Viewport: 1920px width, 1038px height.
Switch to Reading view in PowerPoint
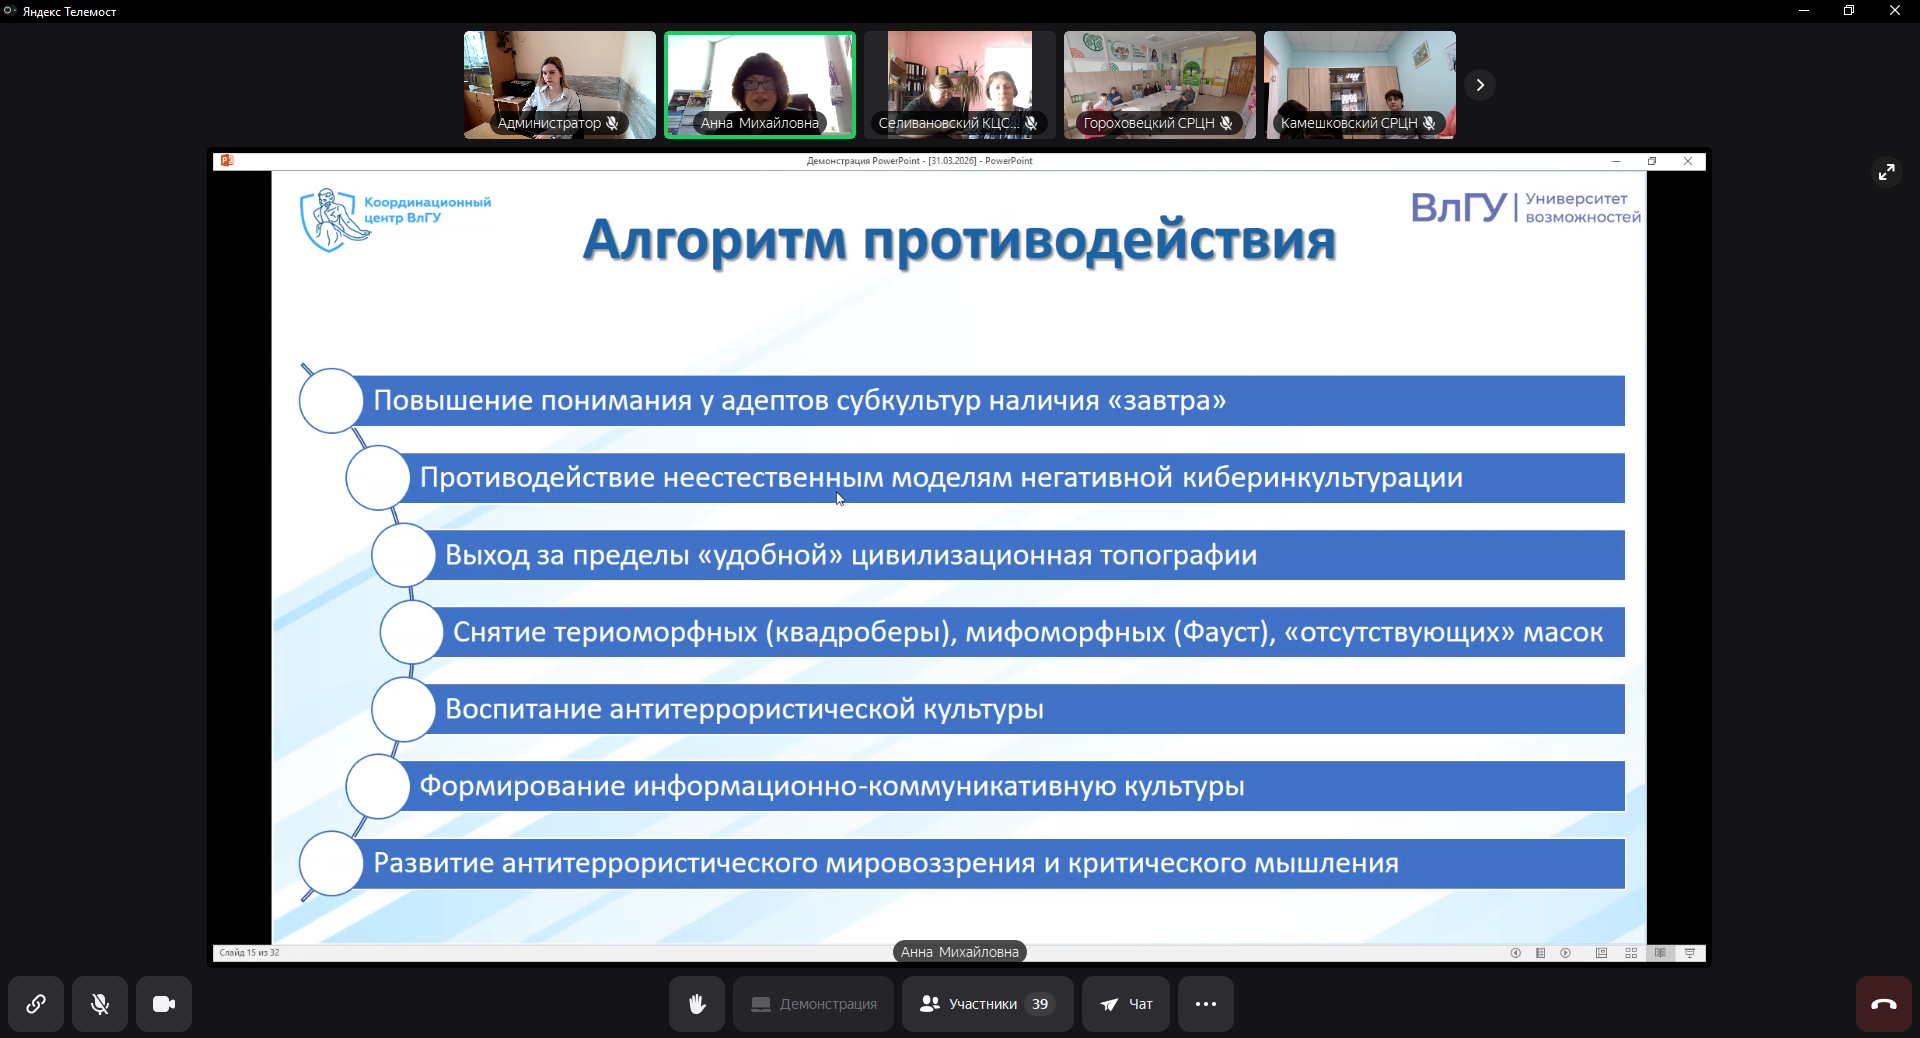tap(1660, 953)
